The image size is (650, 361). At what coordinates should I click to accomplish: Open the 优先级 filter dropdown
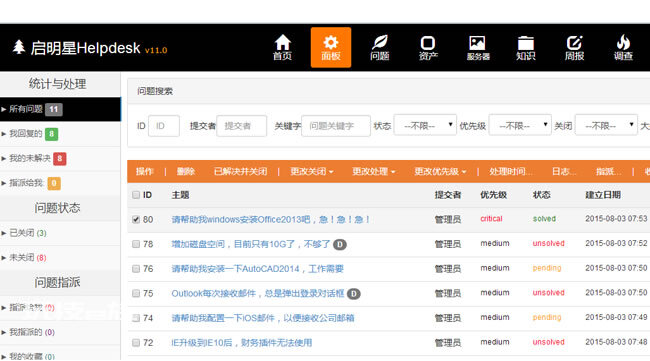[520, 125]
